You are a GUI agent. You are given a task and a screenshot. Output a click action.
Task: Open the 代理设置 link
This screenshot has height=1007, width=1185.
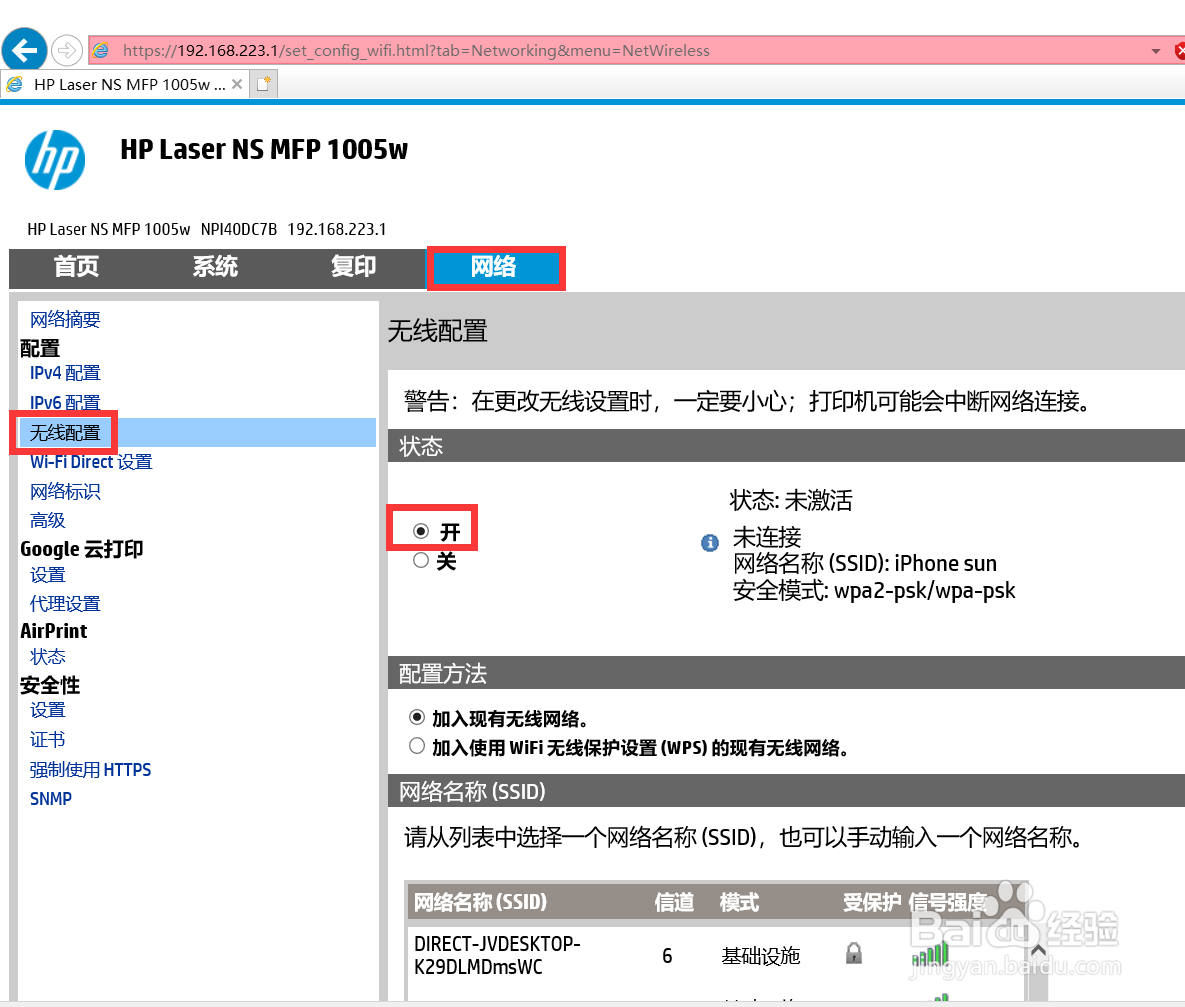(x=65, y=603)
